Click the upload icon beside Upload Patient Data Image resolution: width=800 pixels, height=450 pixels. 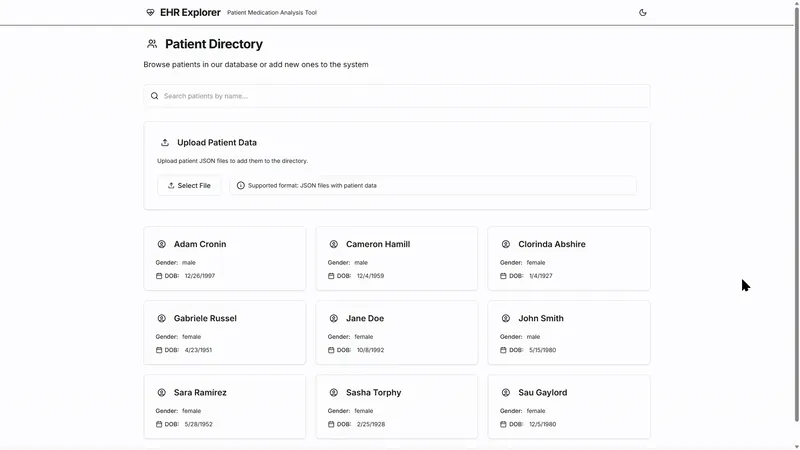tap(165, 142)
